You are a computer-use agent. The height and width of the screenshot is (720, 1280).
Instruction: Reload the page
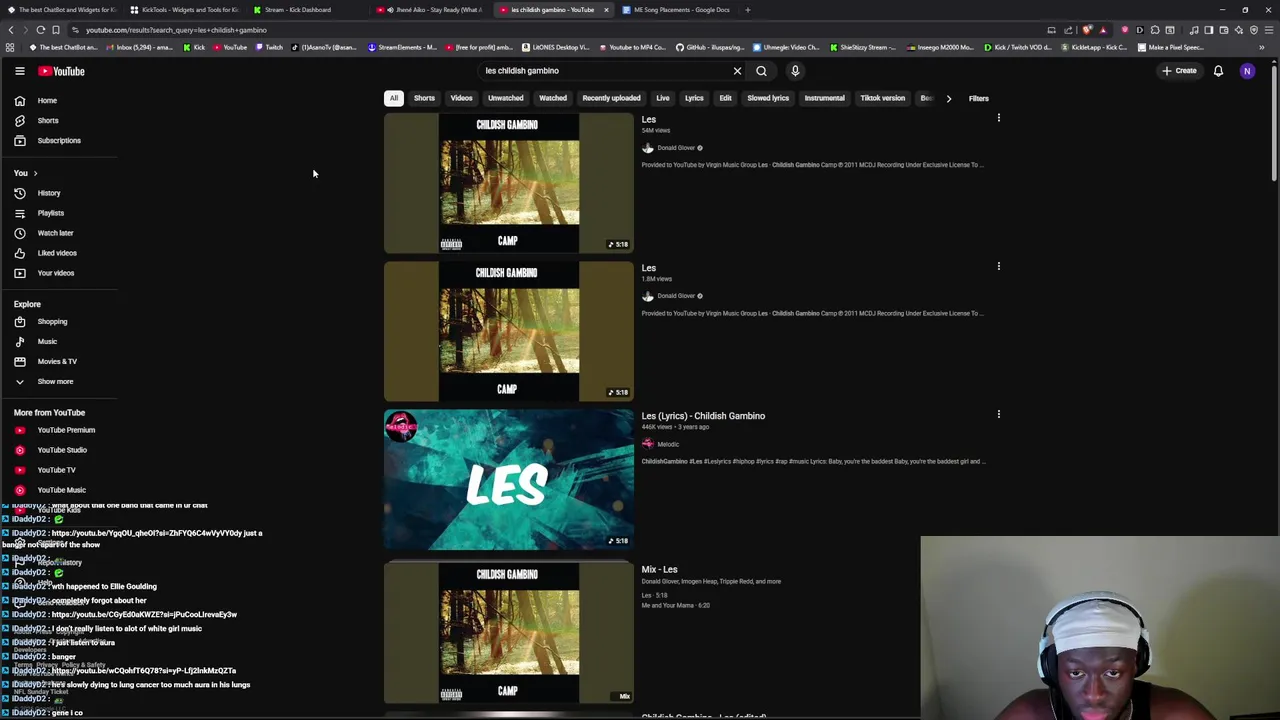(41, 30)
